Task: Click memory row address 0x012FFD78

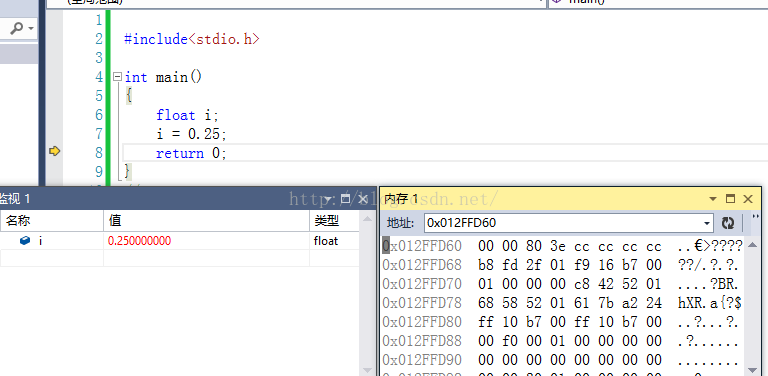Action: (x=422, y=303)
